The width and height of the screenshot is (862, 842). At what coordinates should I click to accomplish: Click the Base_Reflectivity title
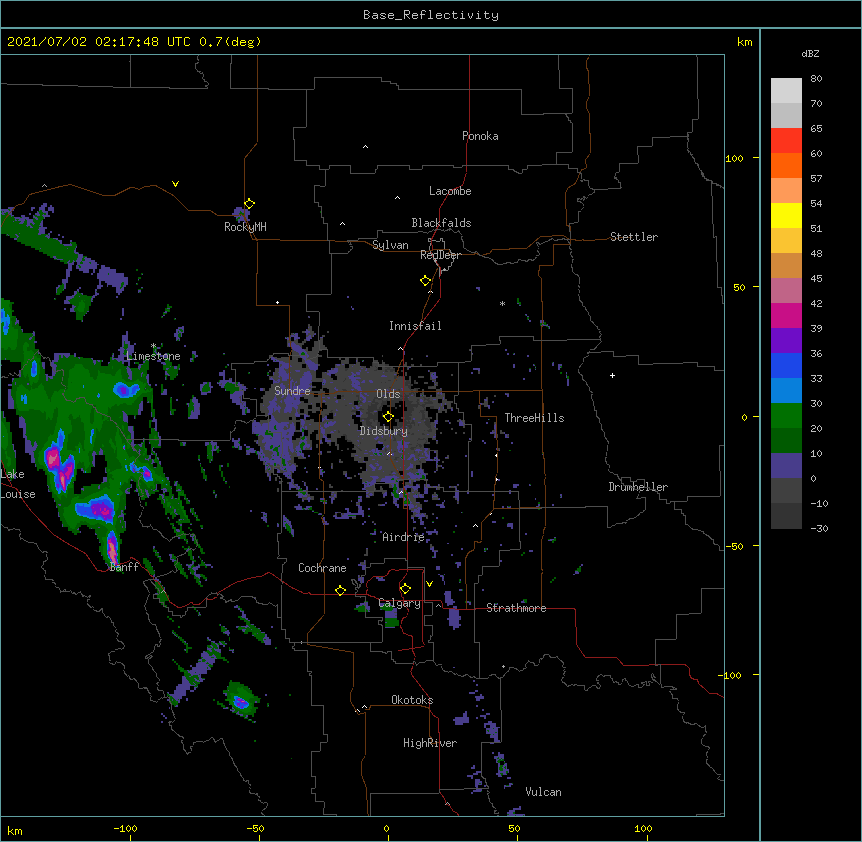tap(431, 15)
